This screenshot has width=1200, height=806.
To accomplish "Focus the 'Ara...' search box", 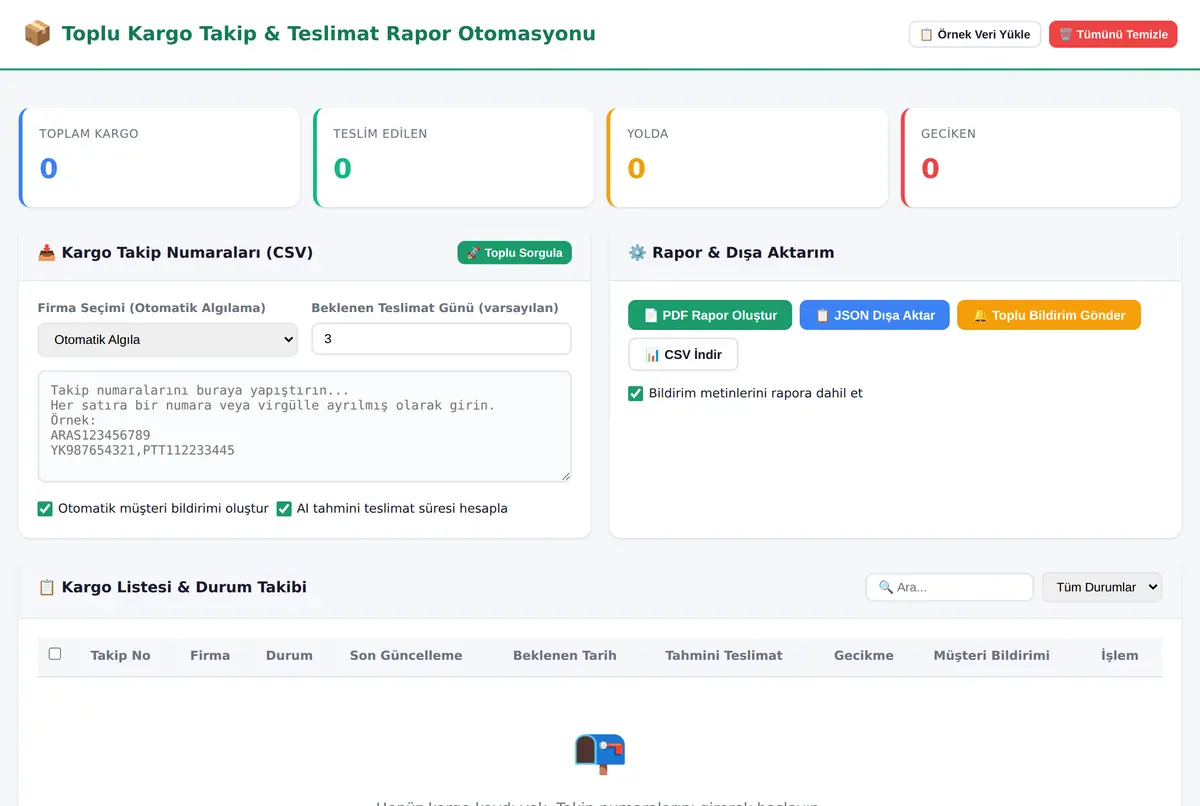I will click(950, 587).
